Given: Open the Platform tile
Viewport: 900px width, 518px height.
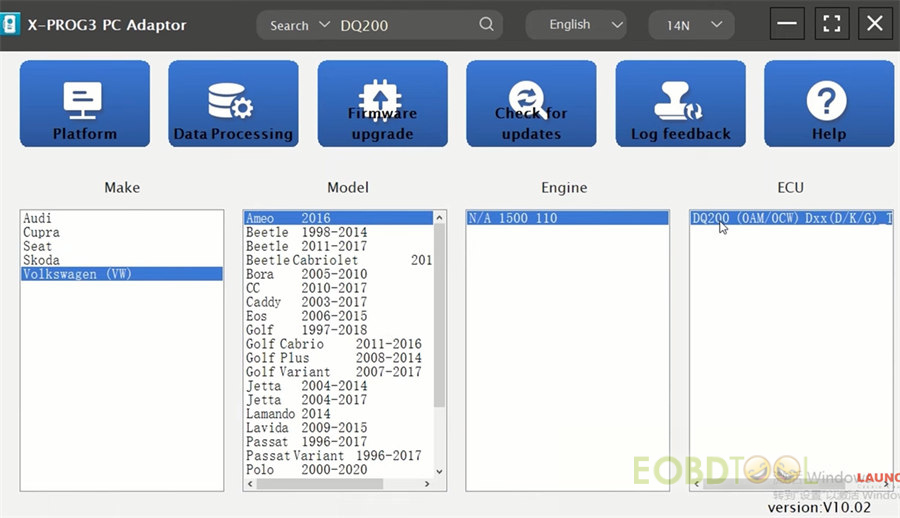Looking at the screenshot, I should click(x=85, y=103).
